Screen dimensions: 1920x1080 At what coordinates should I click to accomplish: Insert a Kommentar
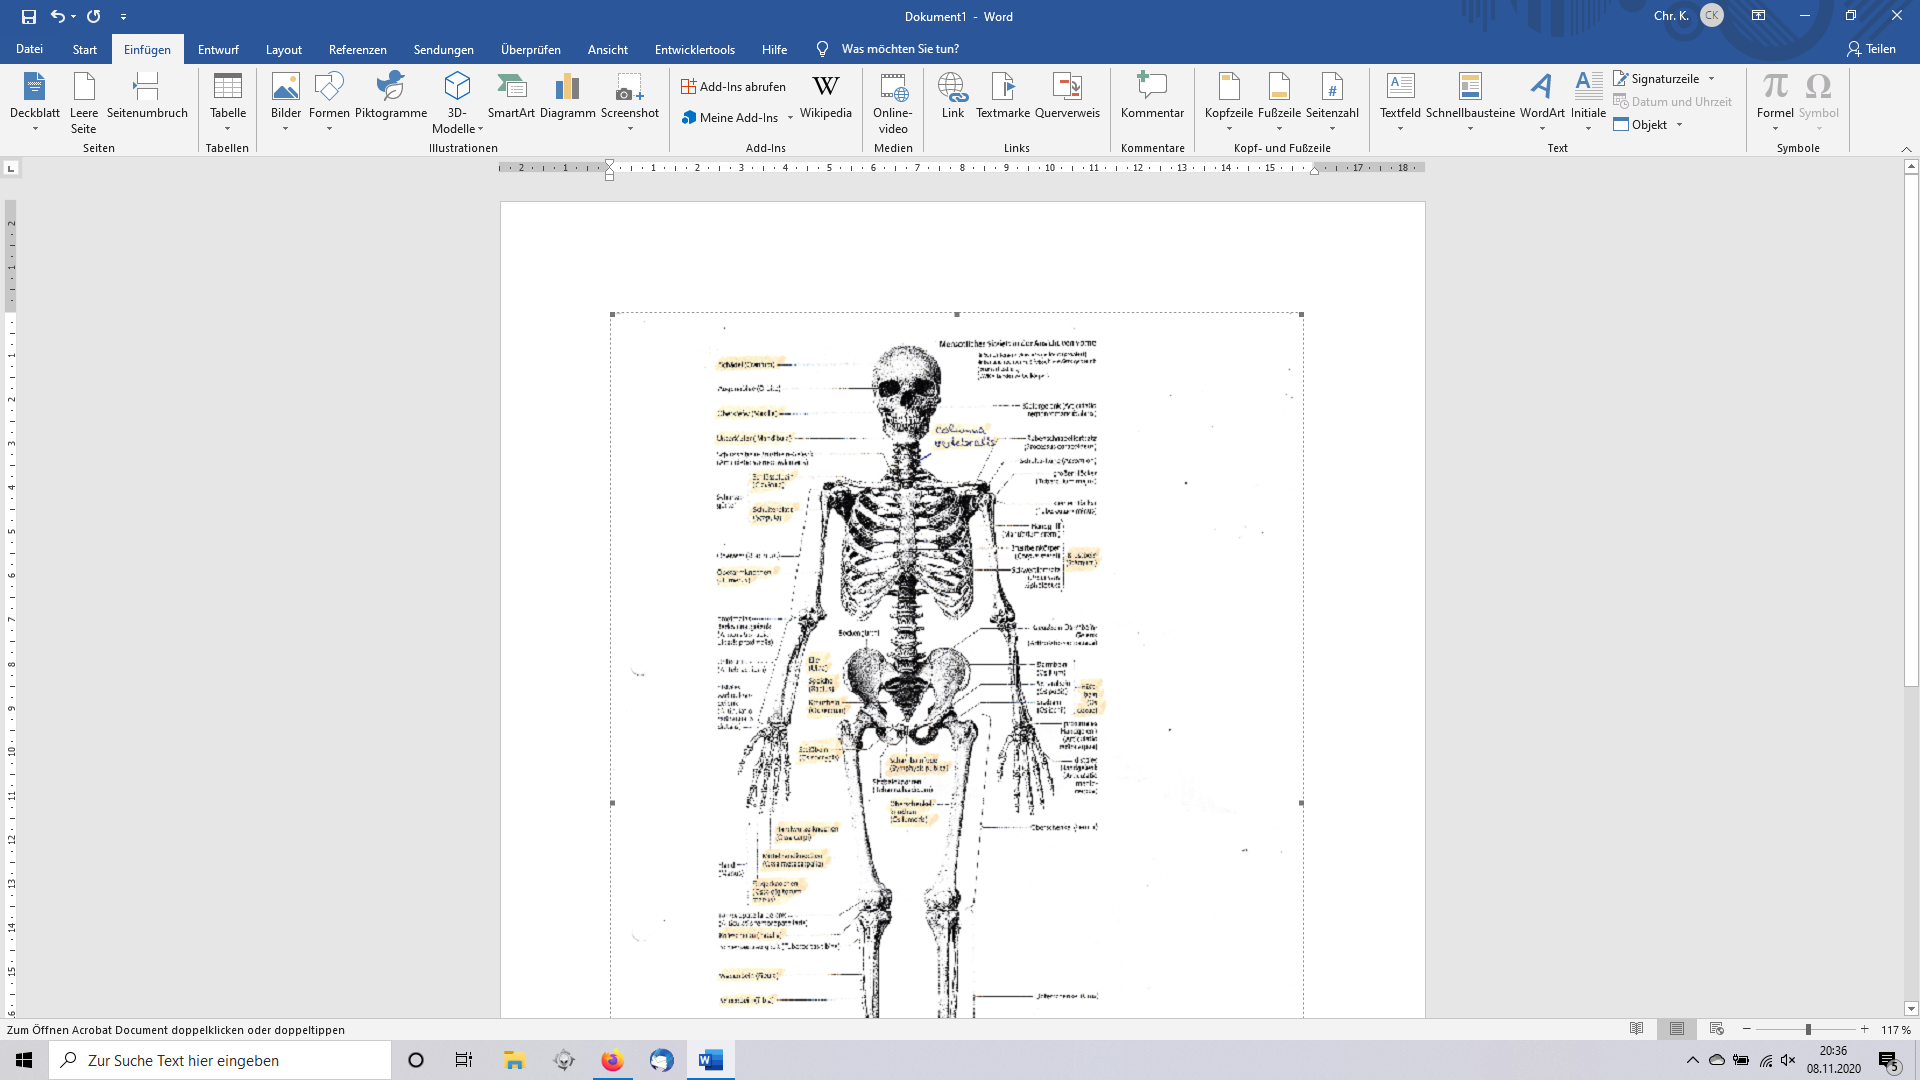(1152, 95)
